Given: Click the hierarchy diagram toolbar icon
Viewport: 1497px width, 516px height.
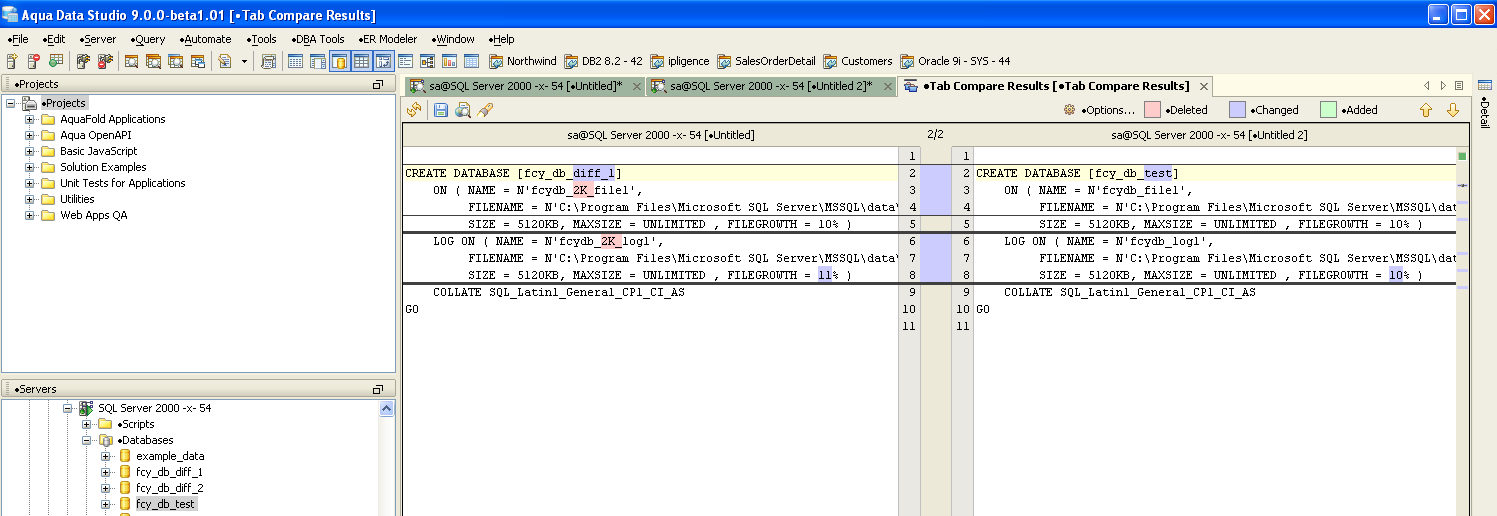Looking at the screenshot, I should coord(427,61).
